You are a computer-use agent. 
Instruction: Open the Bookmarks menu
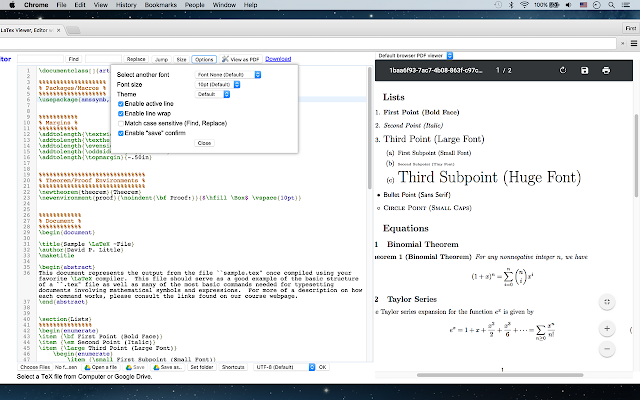161,5
